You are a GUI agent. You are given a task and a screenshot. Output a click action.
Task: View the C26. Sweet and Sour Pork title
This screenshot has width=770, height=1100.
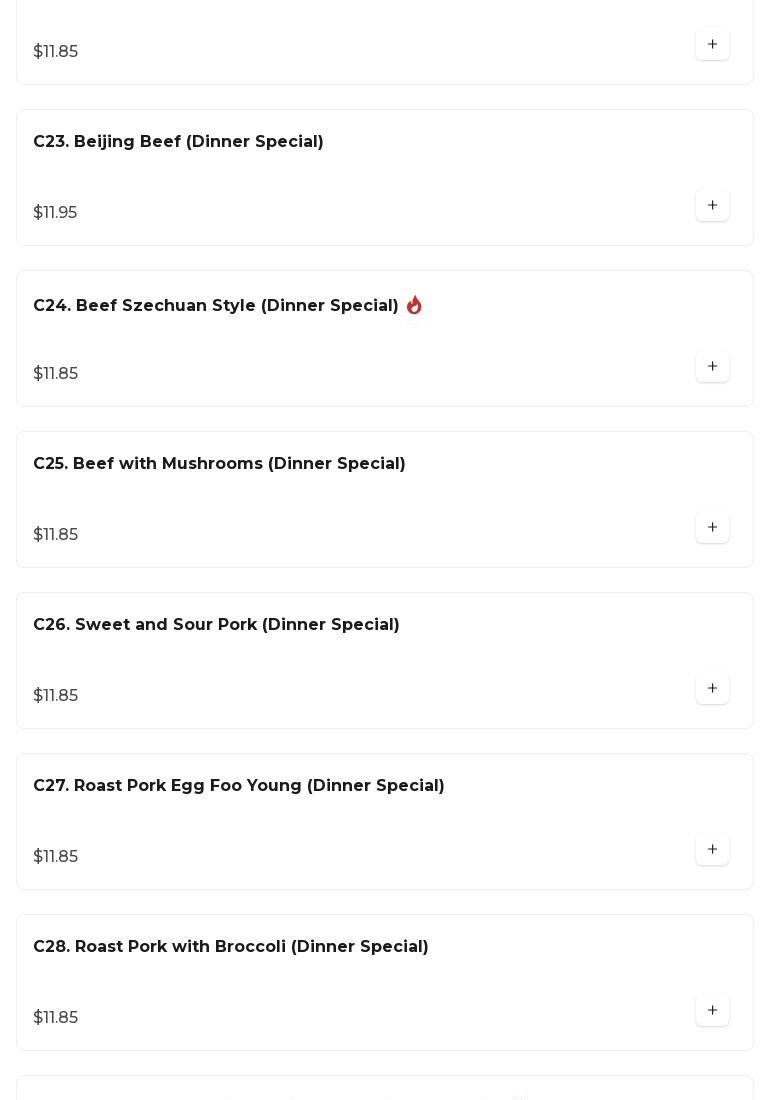216,625
